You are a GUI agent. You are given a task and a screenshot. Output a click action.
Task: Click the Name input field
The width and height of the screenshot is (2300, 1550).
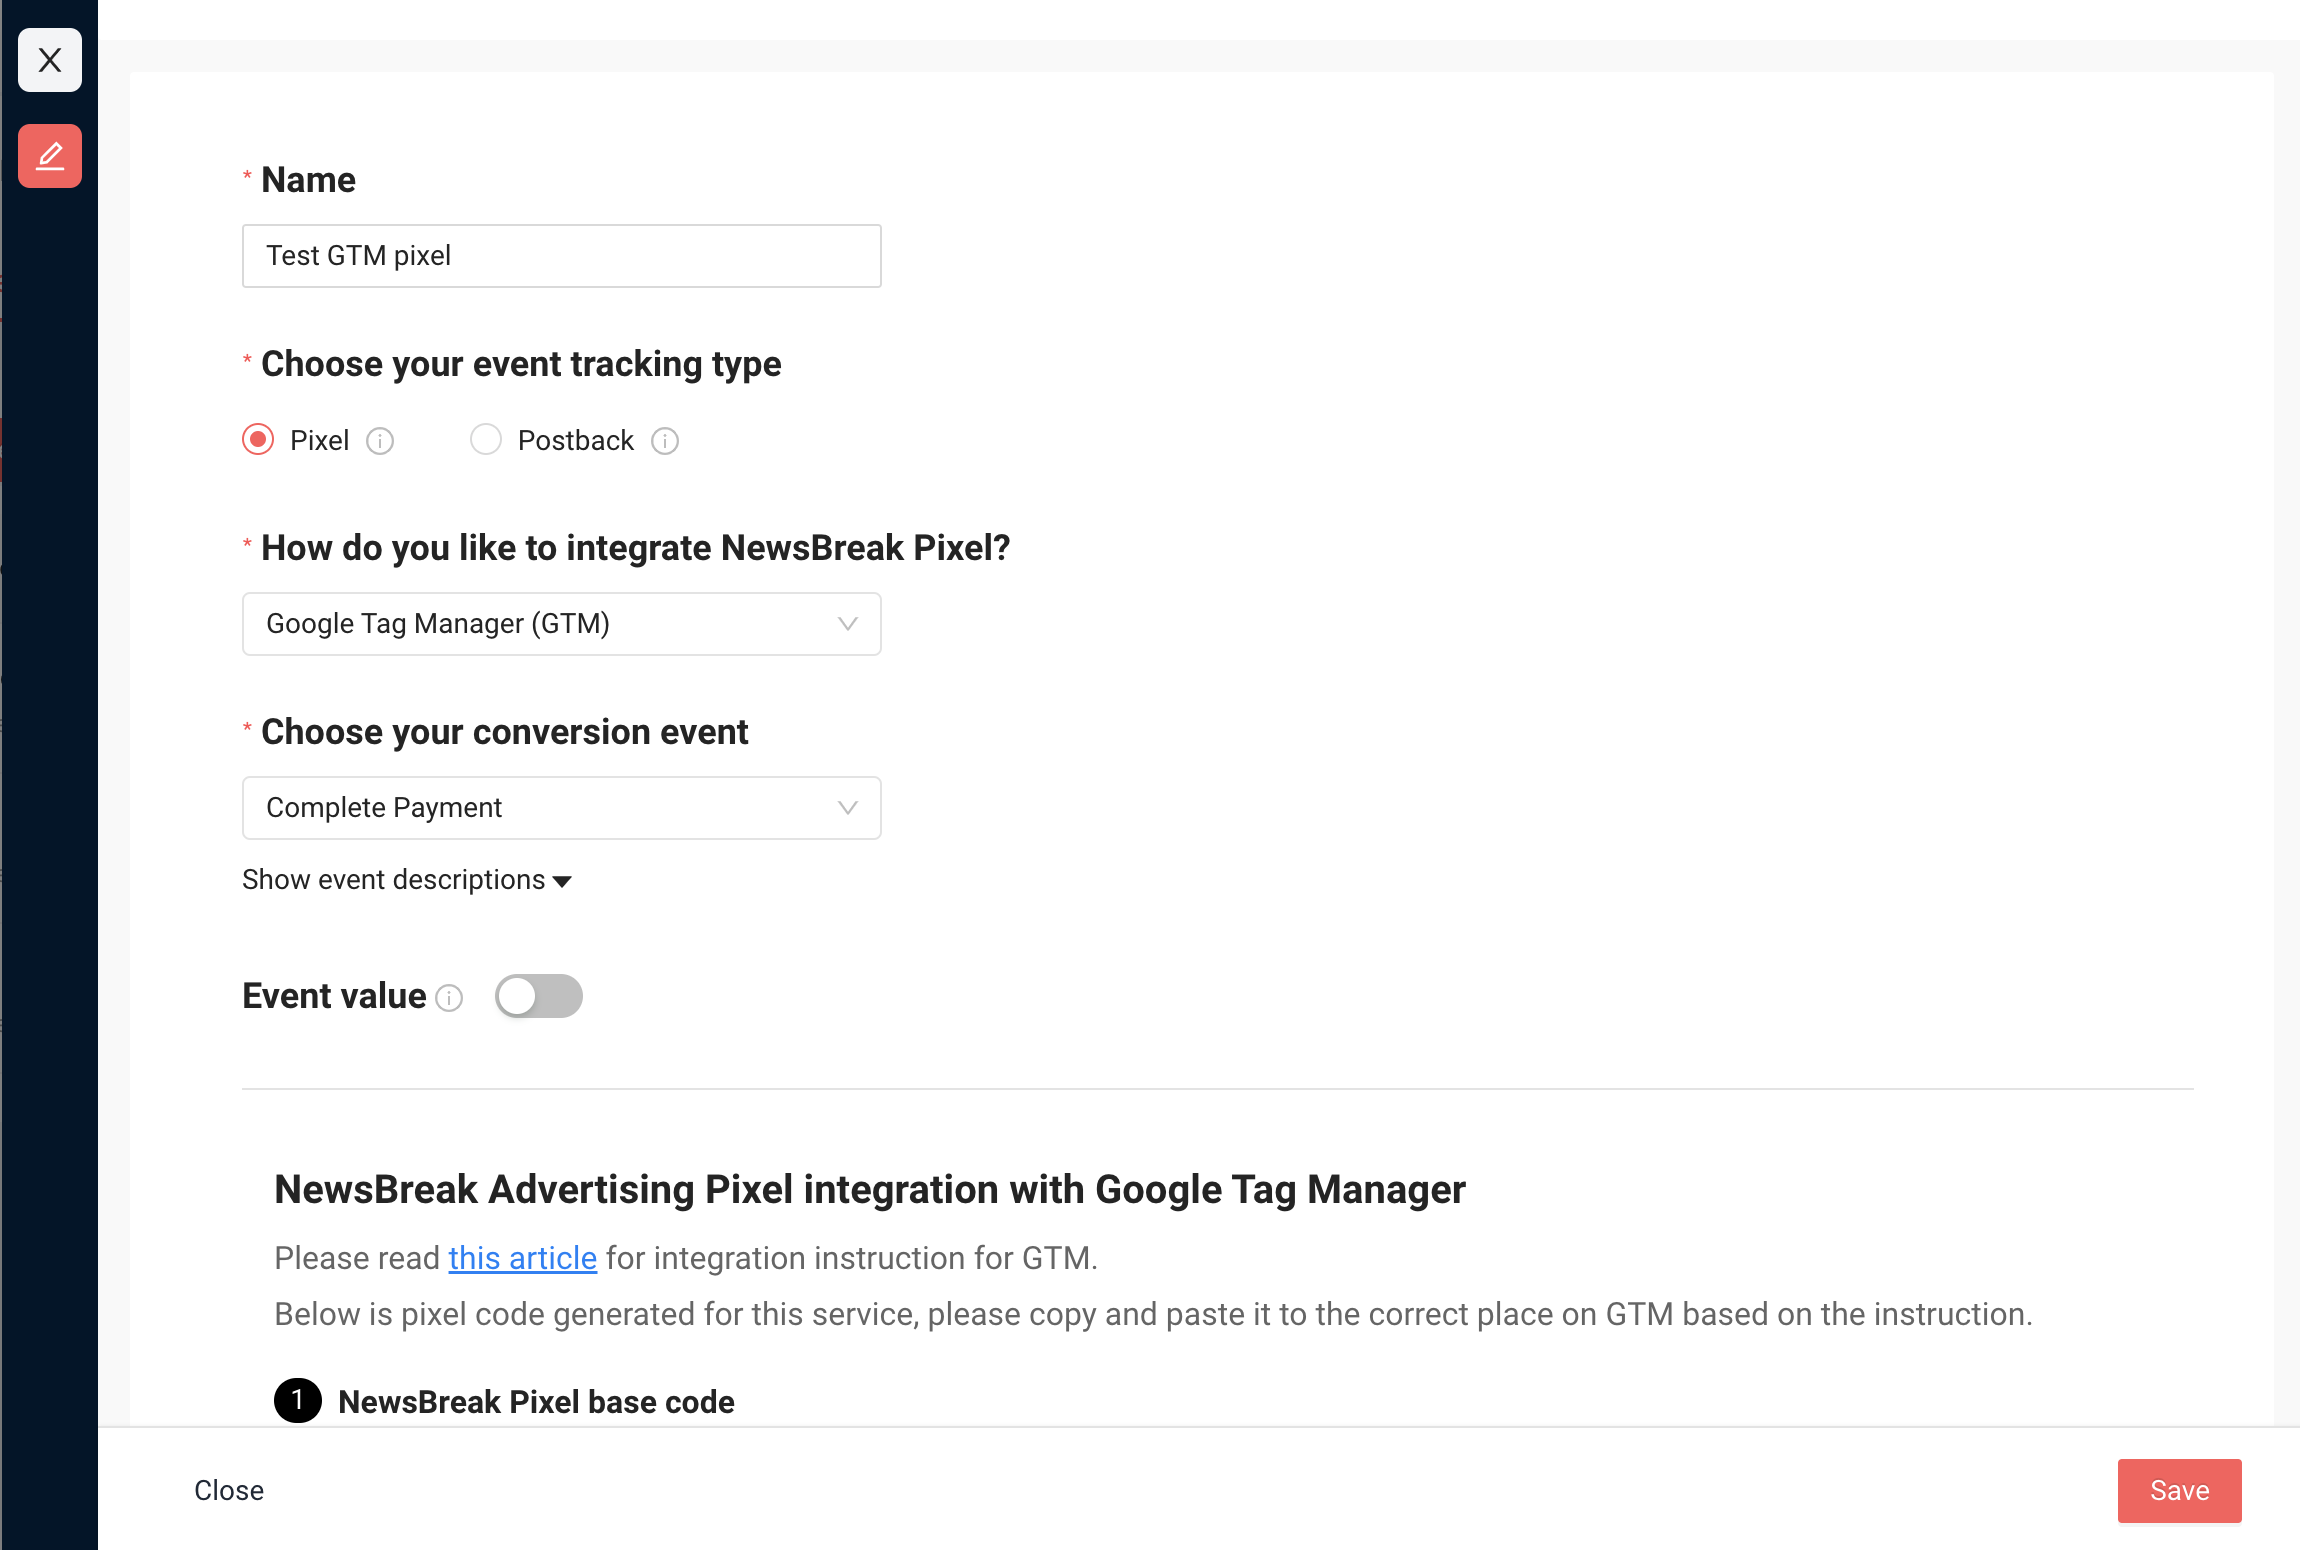click(x=561, y=256)
